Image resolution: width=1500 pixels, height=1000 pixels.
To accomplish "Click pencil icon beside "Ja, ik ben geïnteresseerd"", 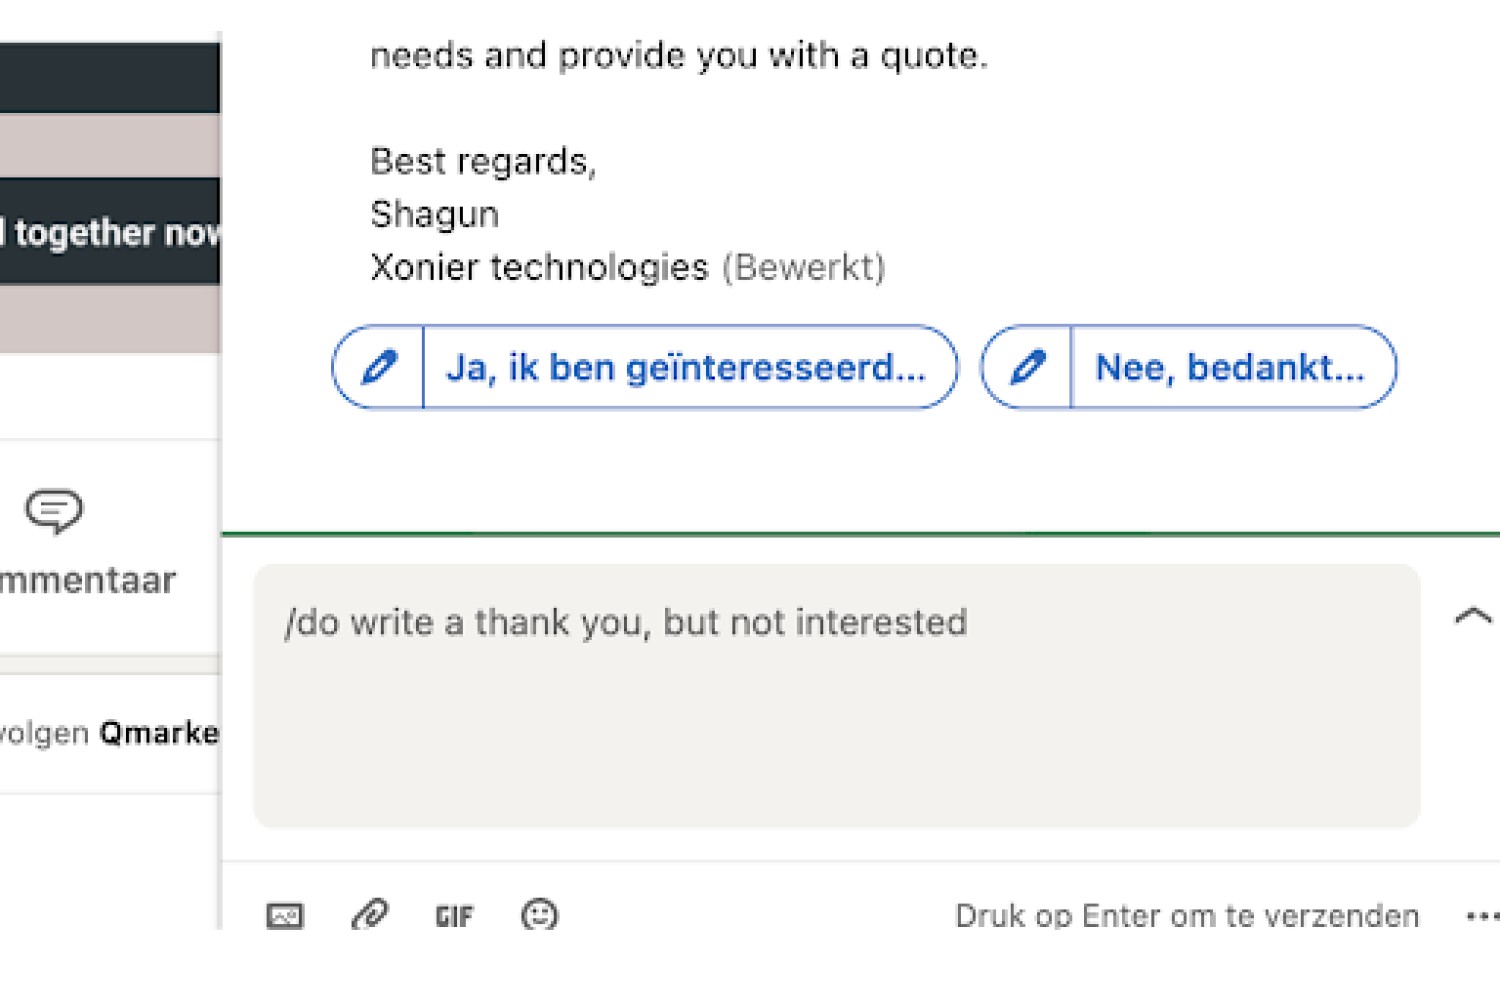I will click(379, 367).
